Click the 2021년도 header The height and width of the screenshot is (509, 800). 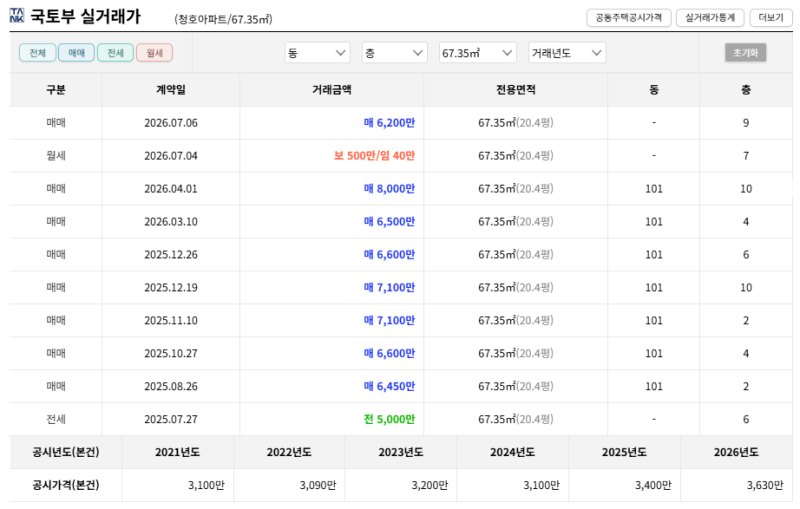178,452
